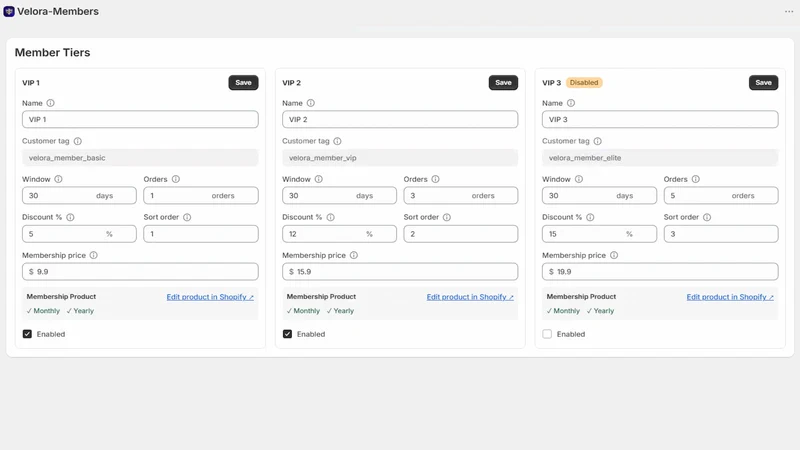Show info icon for VIP 1 Sort order

(x=187, y=217)
